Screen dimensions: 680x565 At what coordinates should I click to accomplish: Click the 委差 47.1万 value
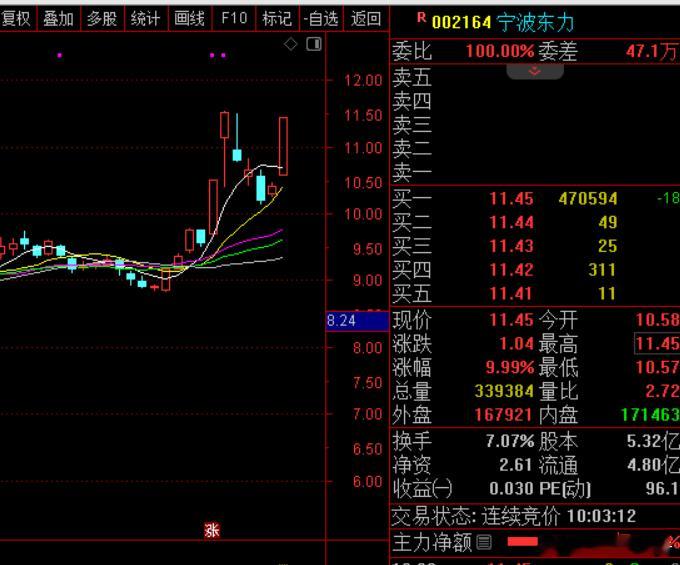[652, 52]
